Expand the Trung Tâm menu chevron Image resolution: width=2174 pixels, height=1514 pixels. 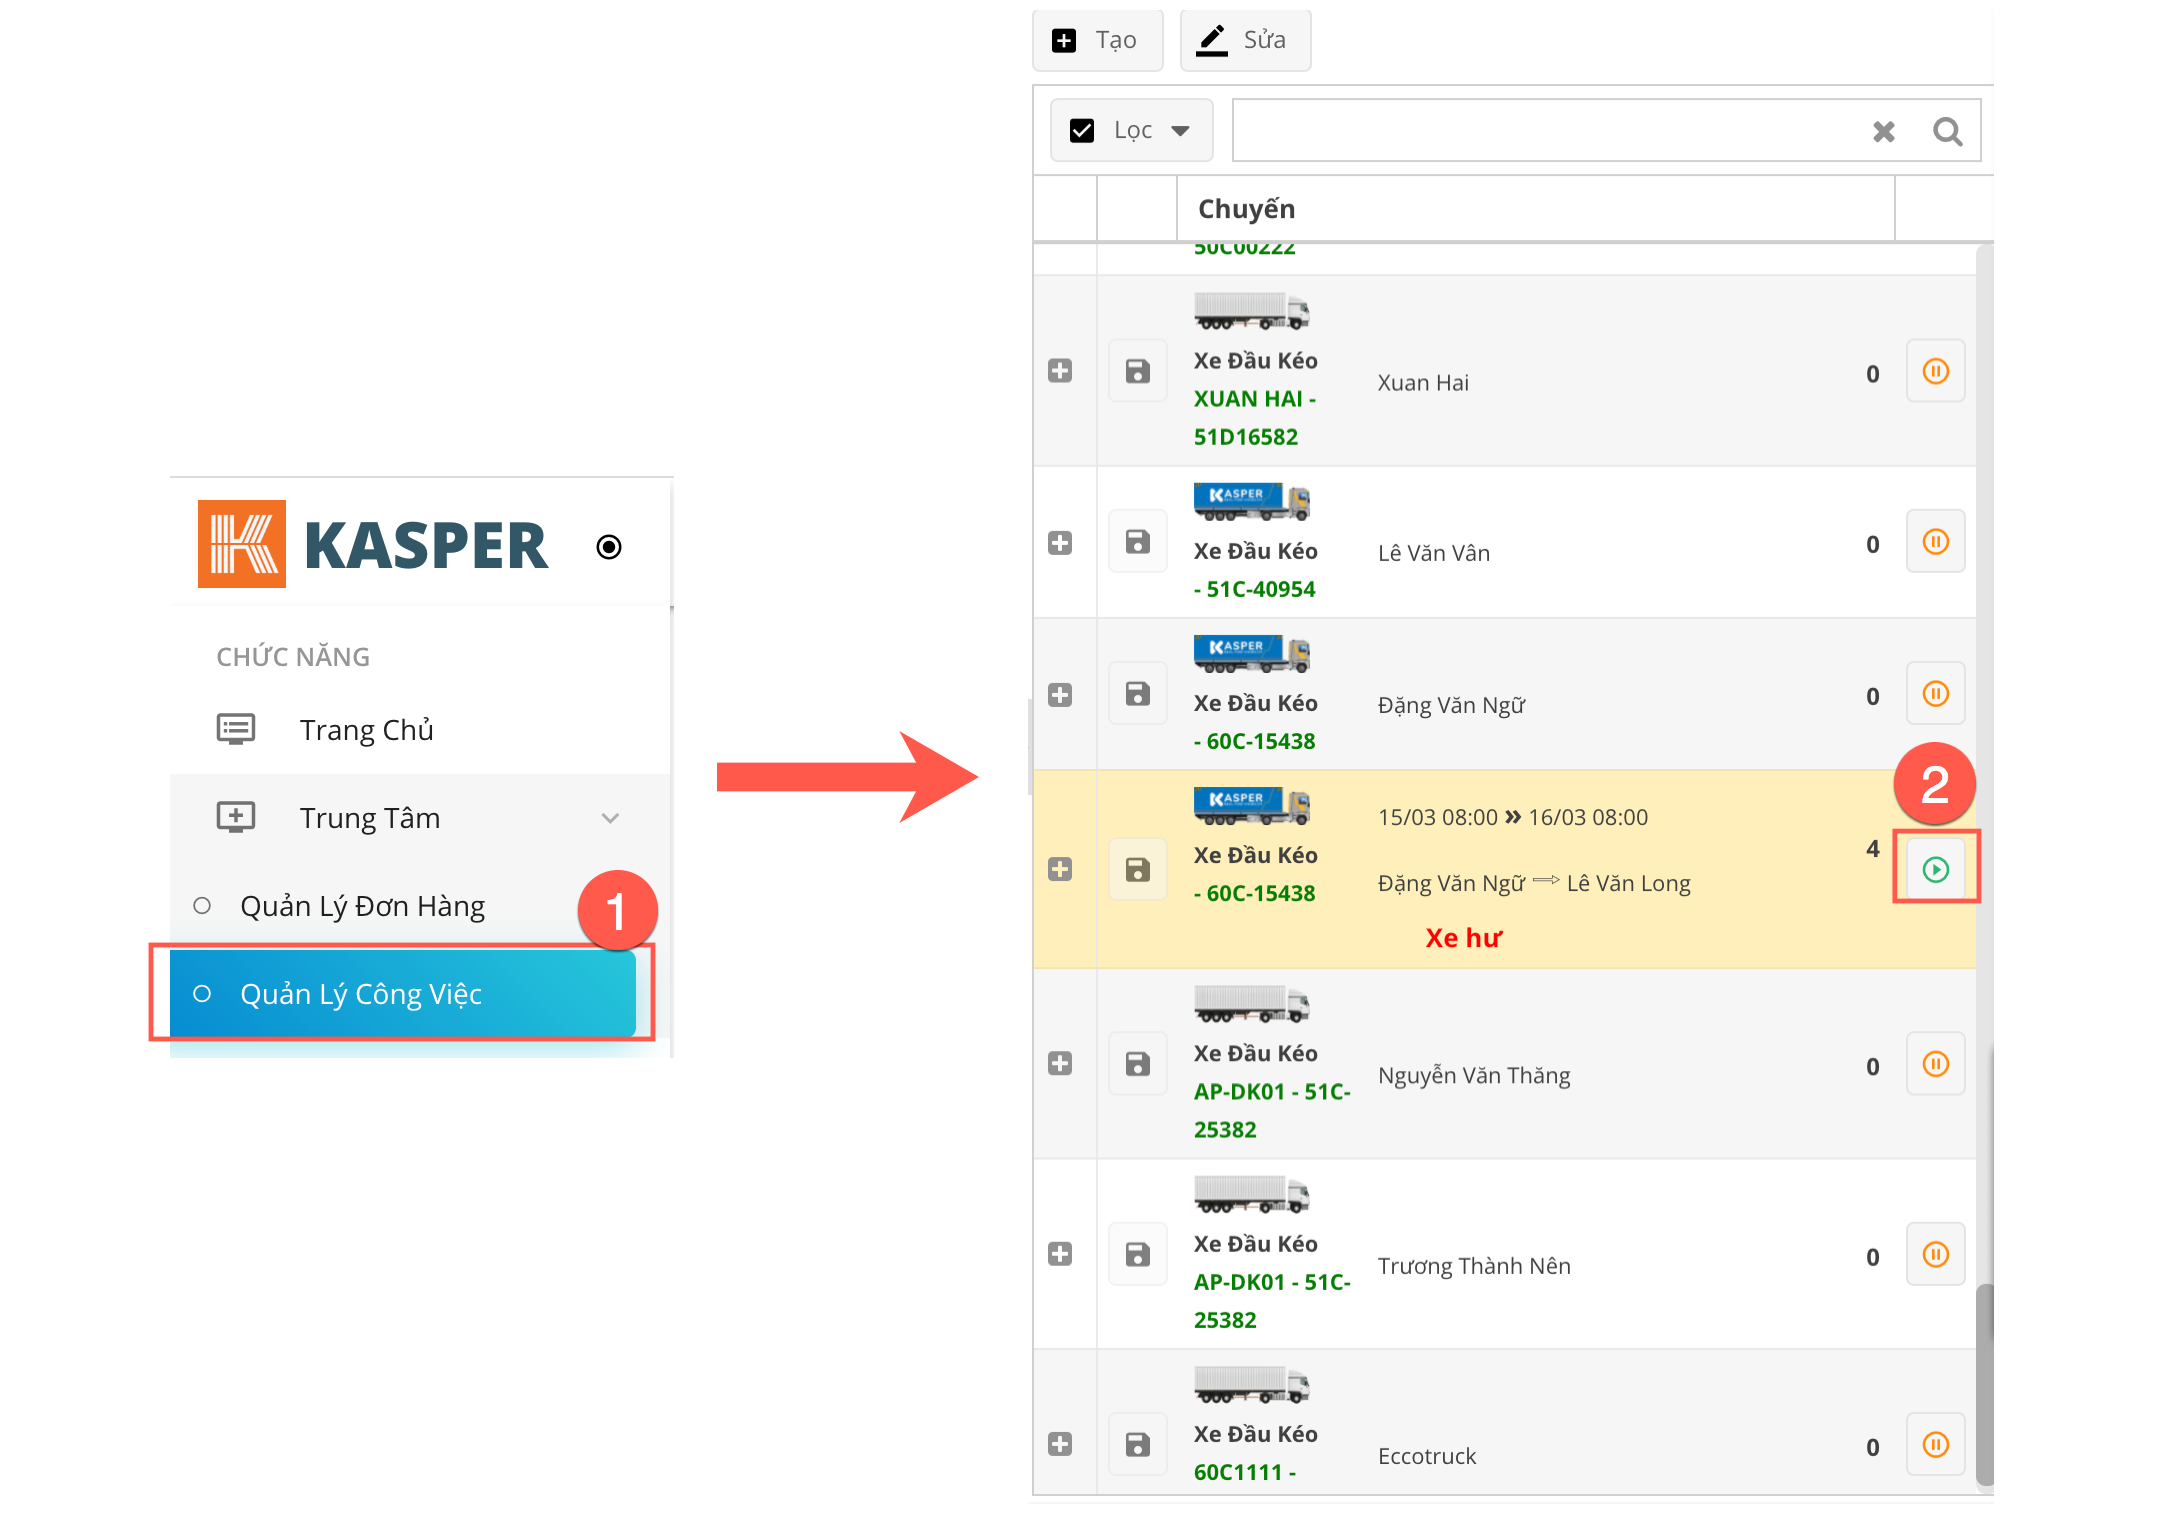click(610, 818)
